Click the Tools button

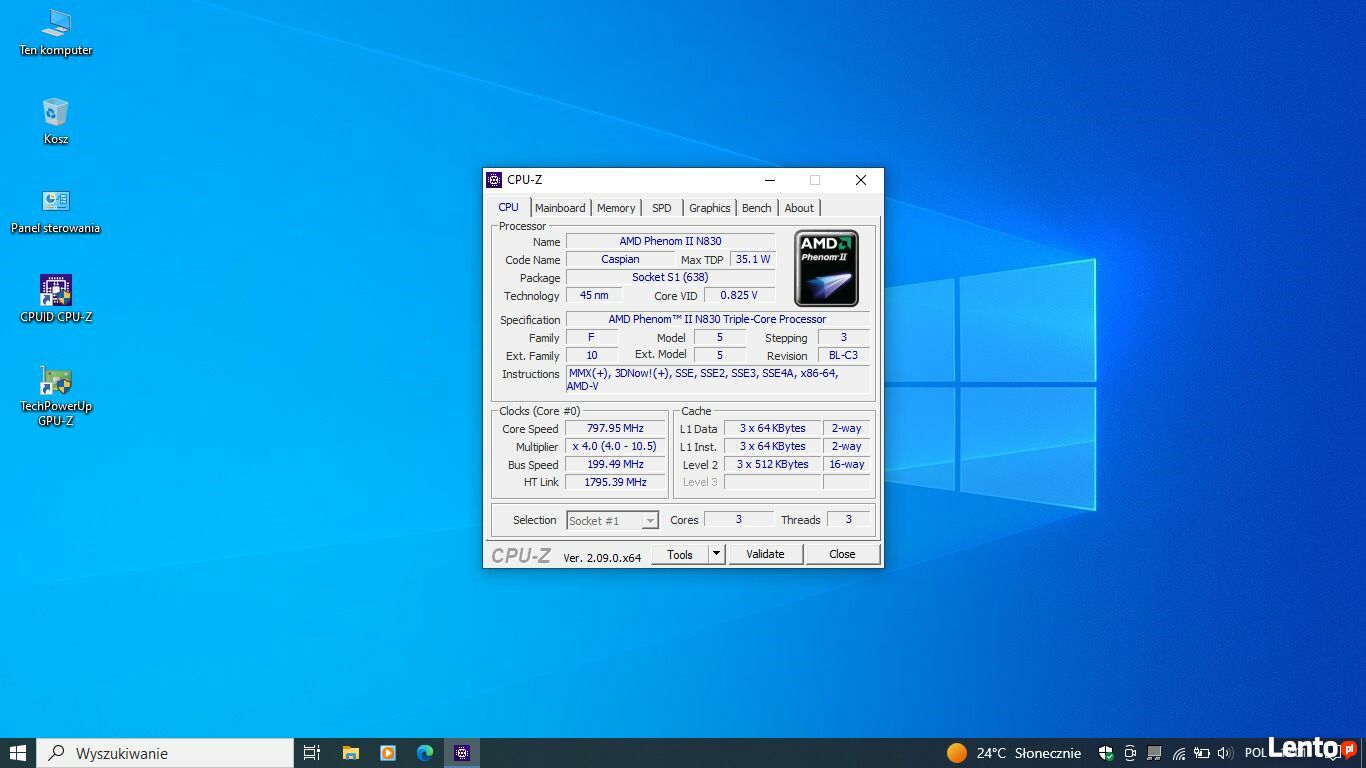(x=680, y=554)
